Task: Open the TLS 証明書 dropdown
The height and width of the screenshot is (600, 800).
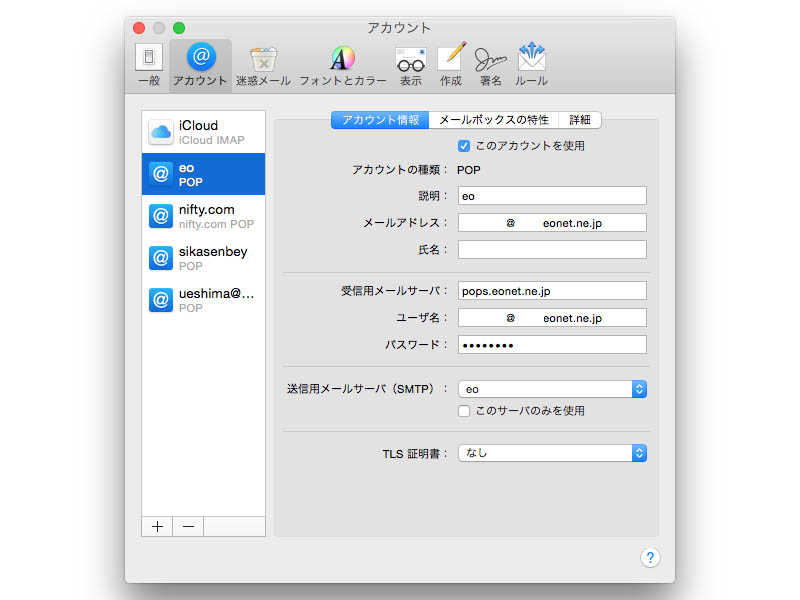Action: pyautogui.click(x=552, y=453)
